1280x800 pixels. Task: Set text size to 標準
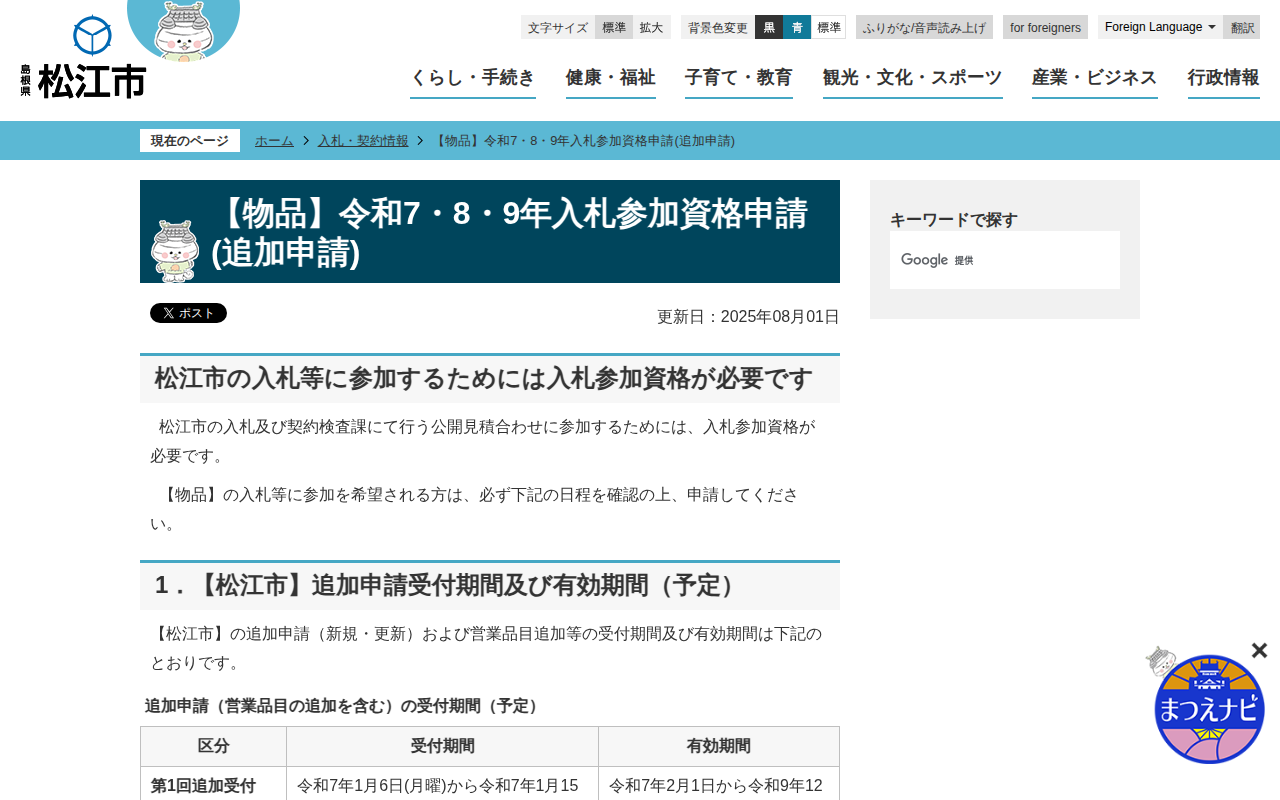tap(614, 27)
